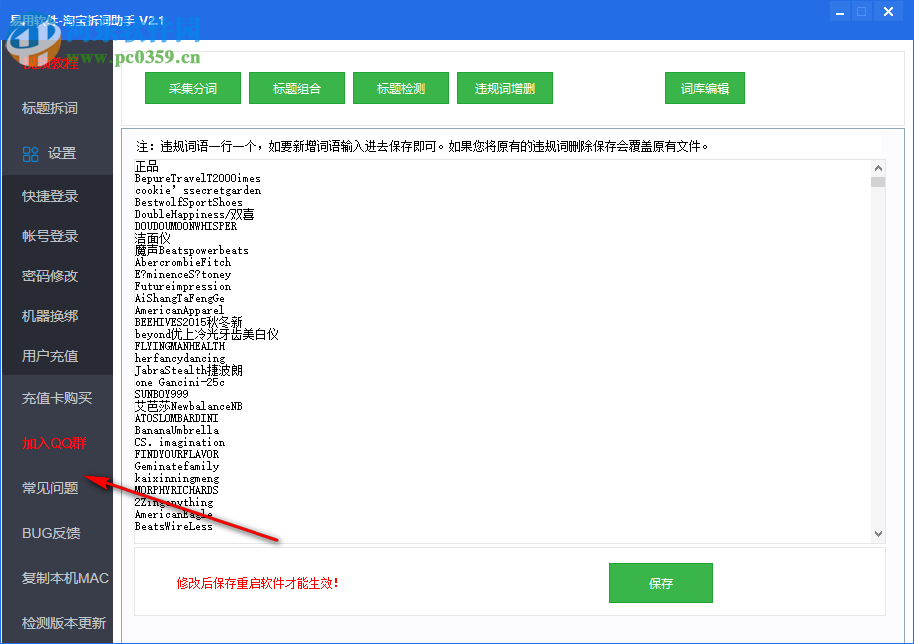Click the beyond优上冷光牙齿美白仪 line
Image resolution: width=914 pixels, height=644 pixels.
click(x=207, y=335)
